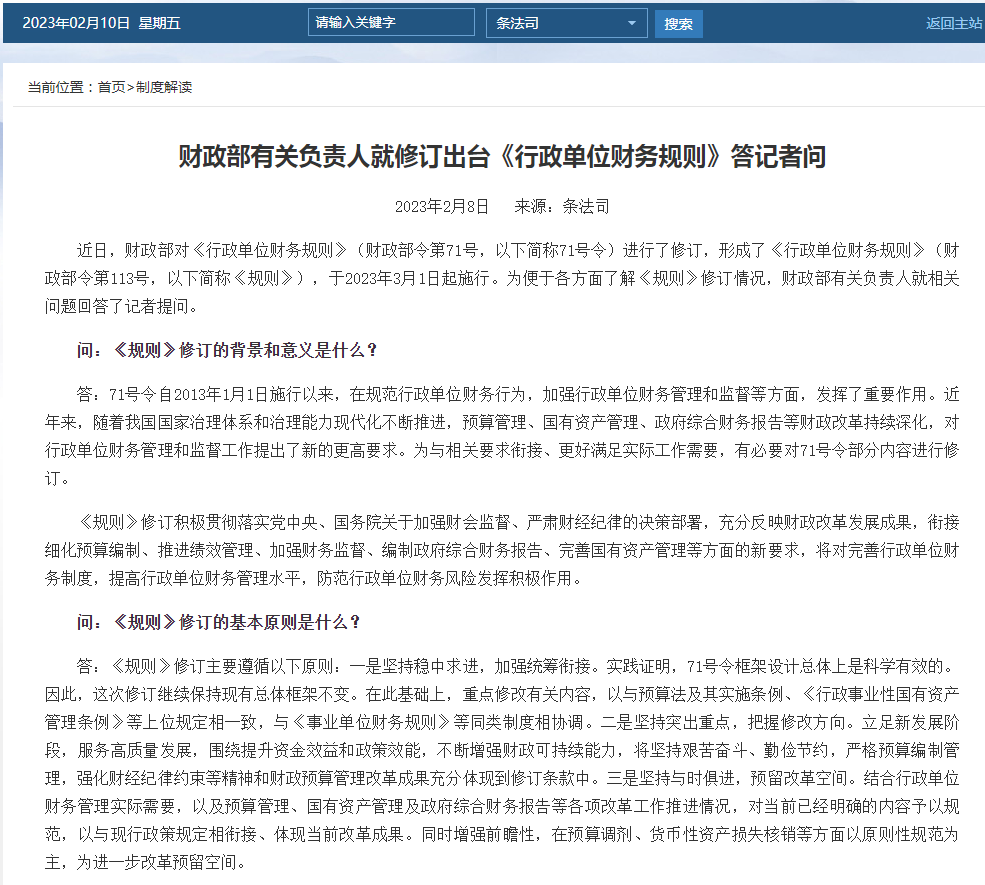The width and height of the screenshot is (985, 885).
Task: Open 制度解读 breadcrumb link
Action: tap(163, 87)
